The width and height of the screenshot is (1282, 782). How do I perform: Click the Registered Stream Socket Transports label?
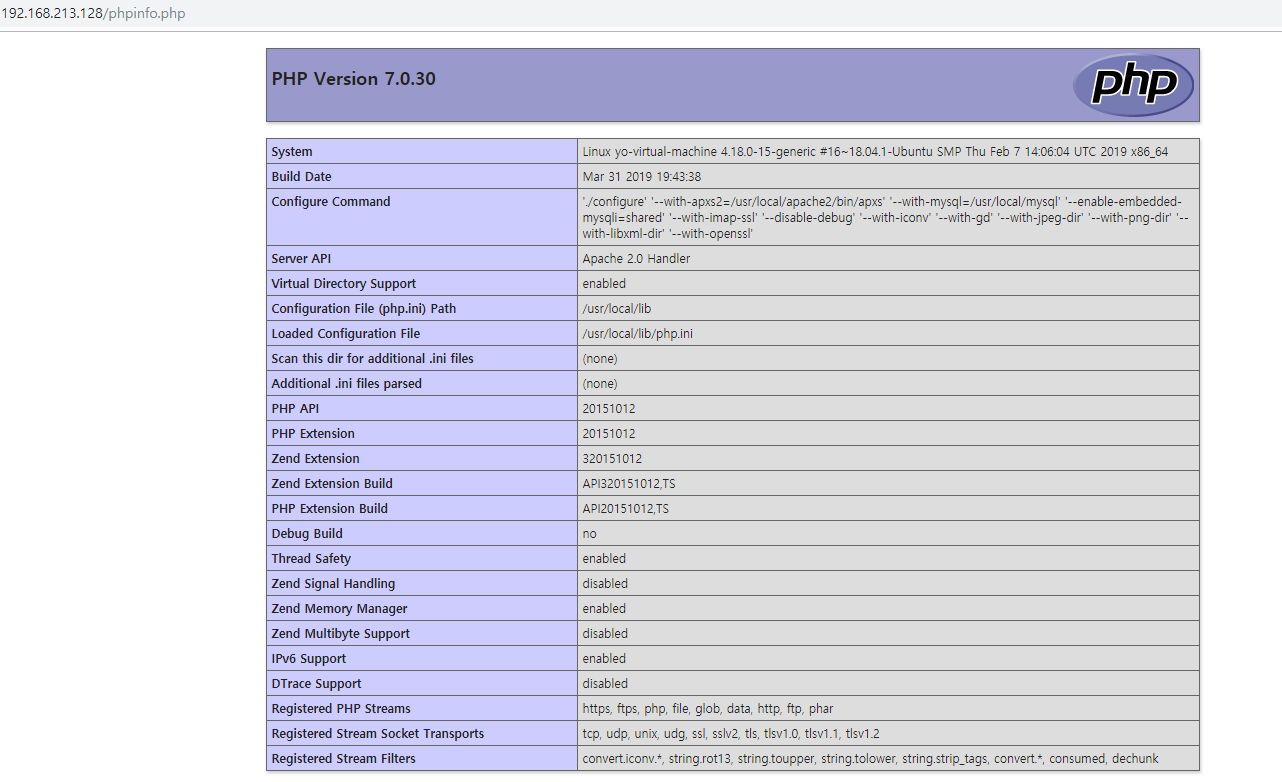click(x=378, y=734)
